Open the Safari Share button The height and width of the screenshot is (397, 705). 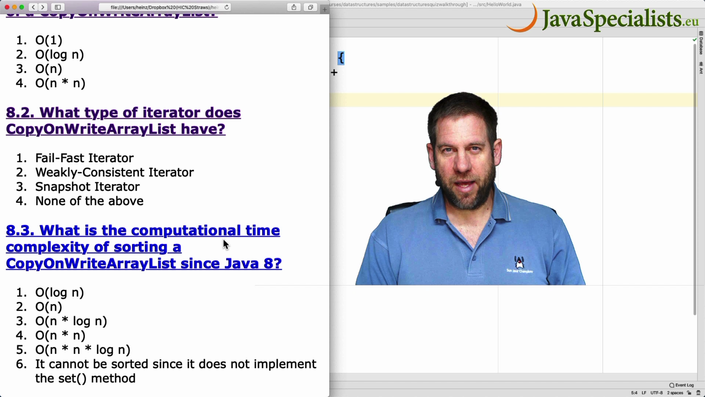[294, 7]
